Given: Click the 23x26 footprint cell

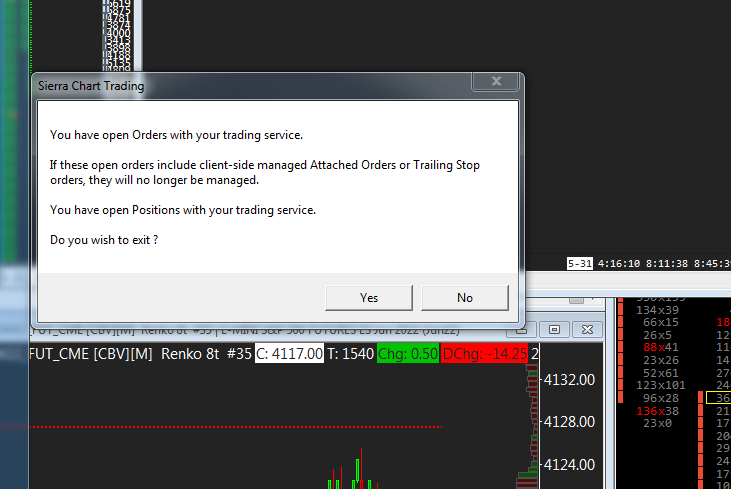Looking at the screenshot, I should [x=661, y=360].
